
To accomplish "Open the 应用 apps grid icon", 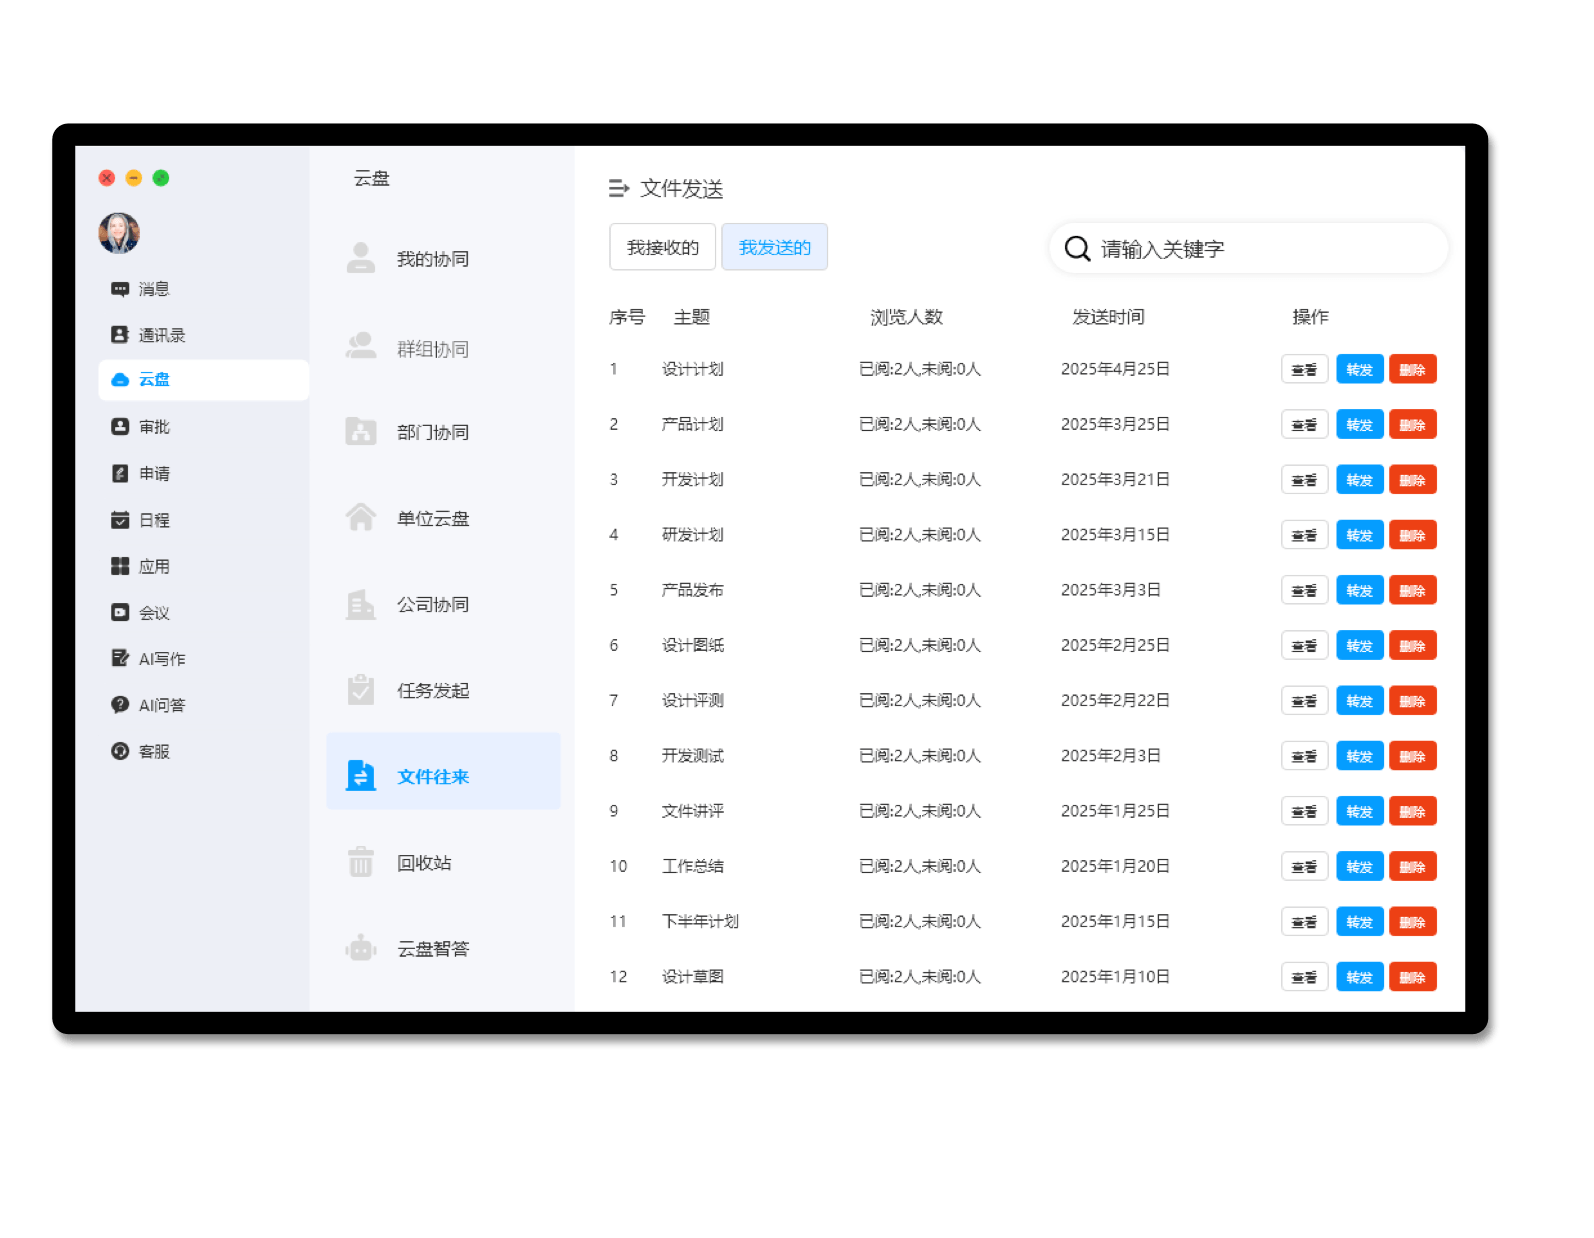I will point(120,566).
